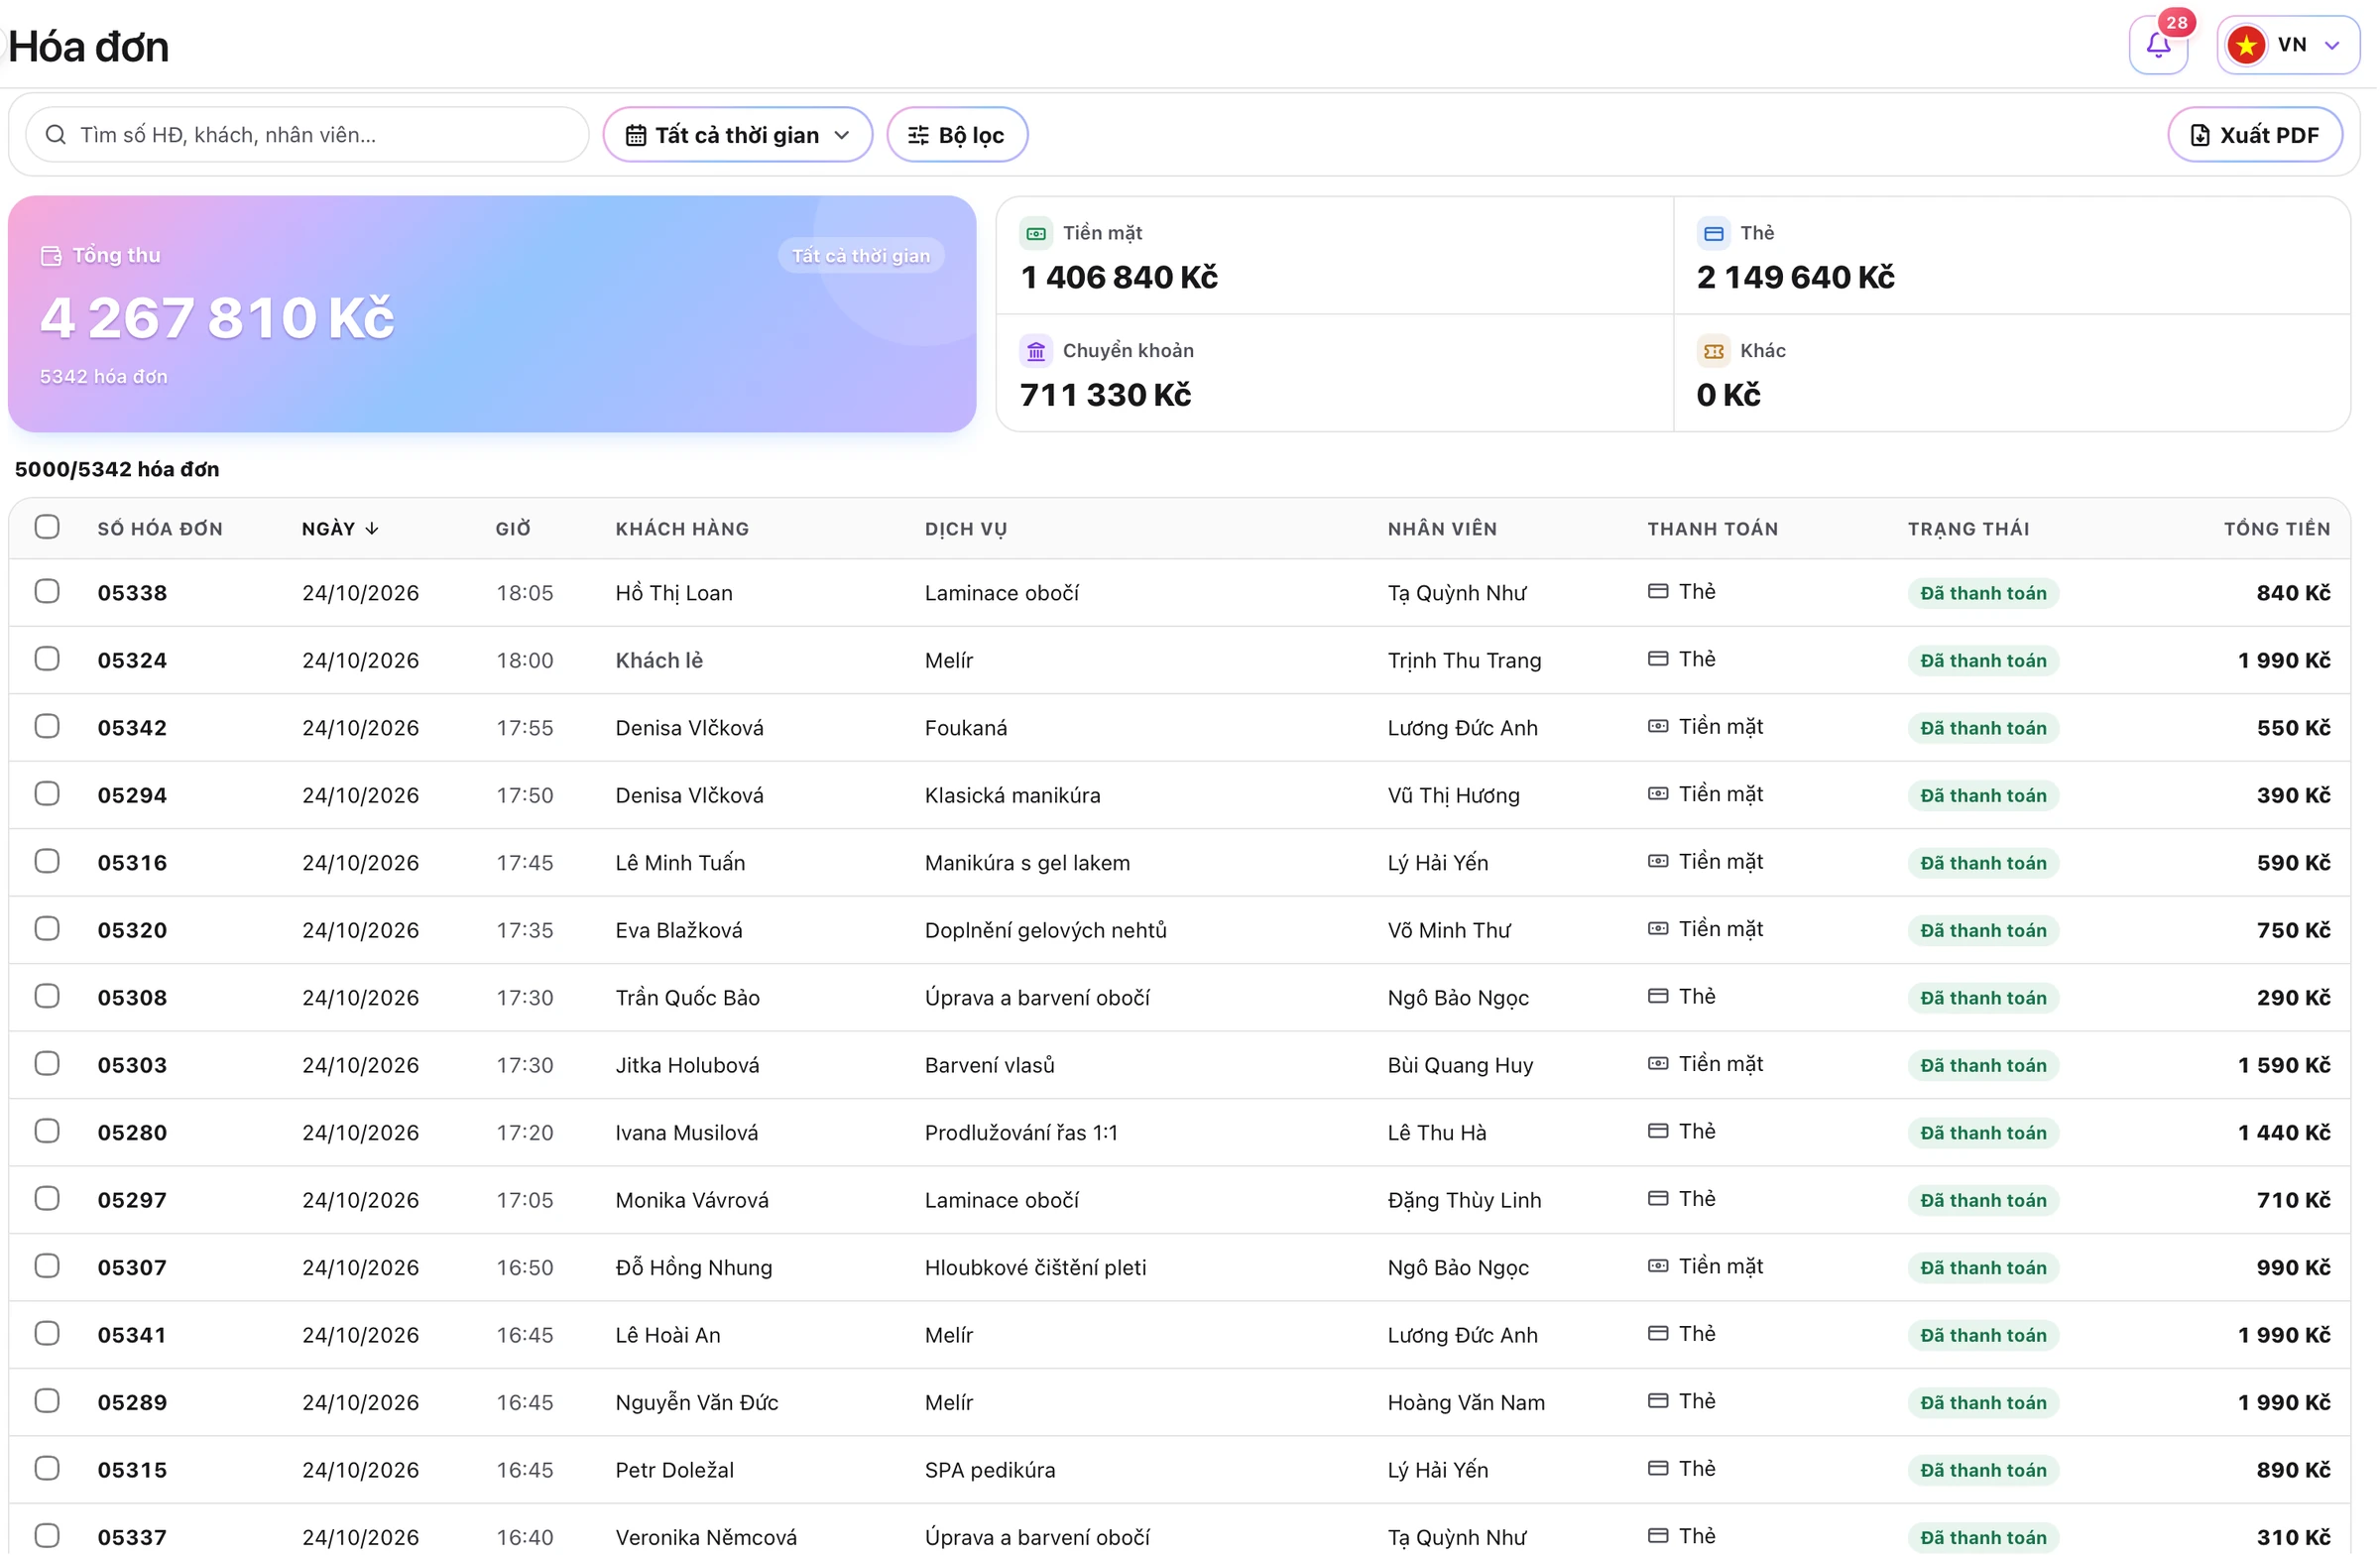The width and height of the screenshot is (2380, 1560).
Task: Click the Tiền mặt cash icon
Action: [x=1037, y=234]
